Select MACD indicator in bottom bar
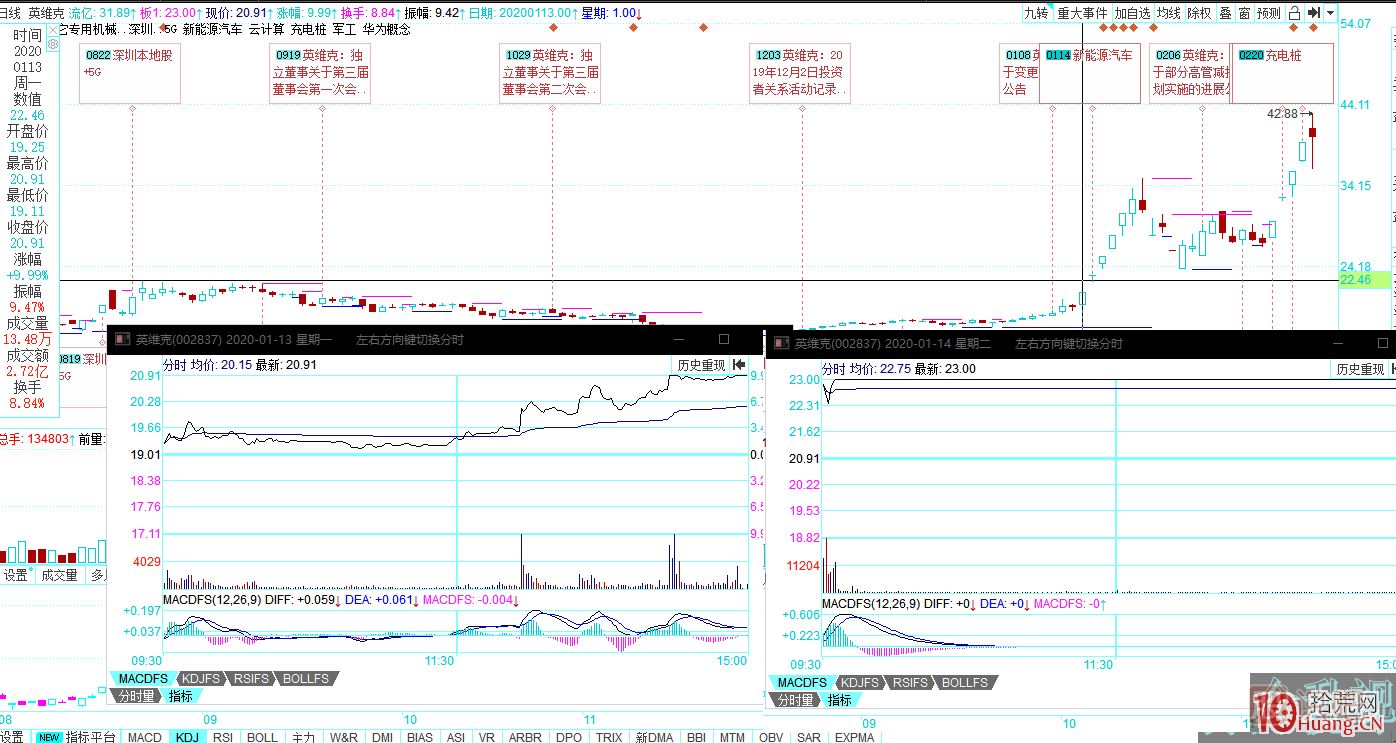 [145, 737]
